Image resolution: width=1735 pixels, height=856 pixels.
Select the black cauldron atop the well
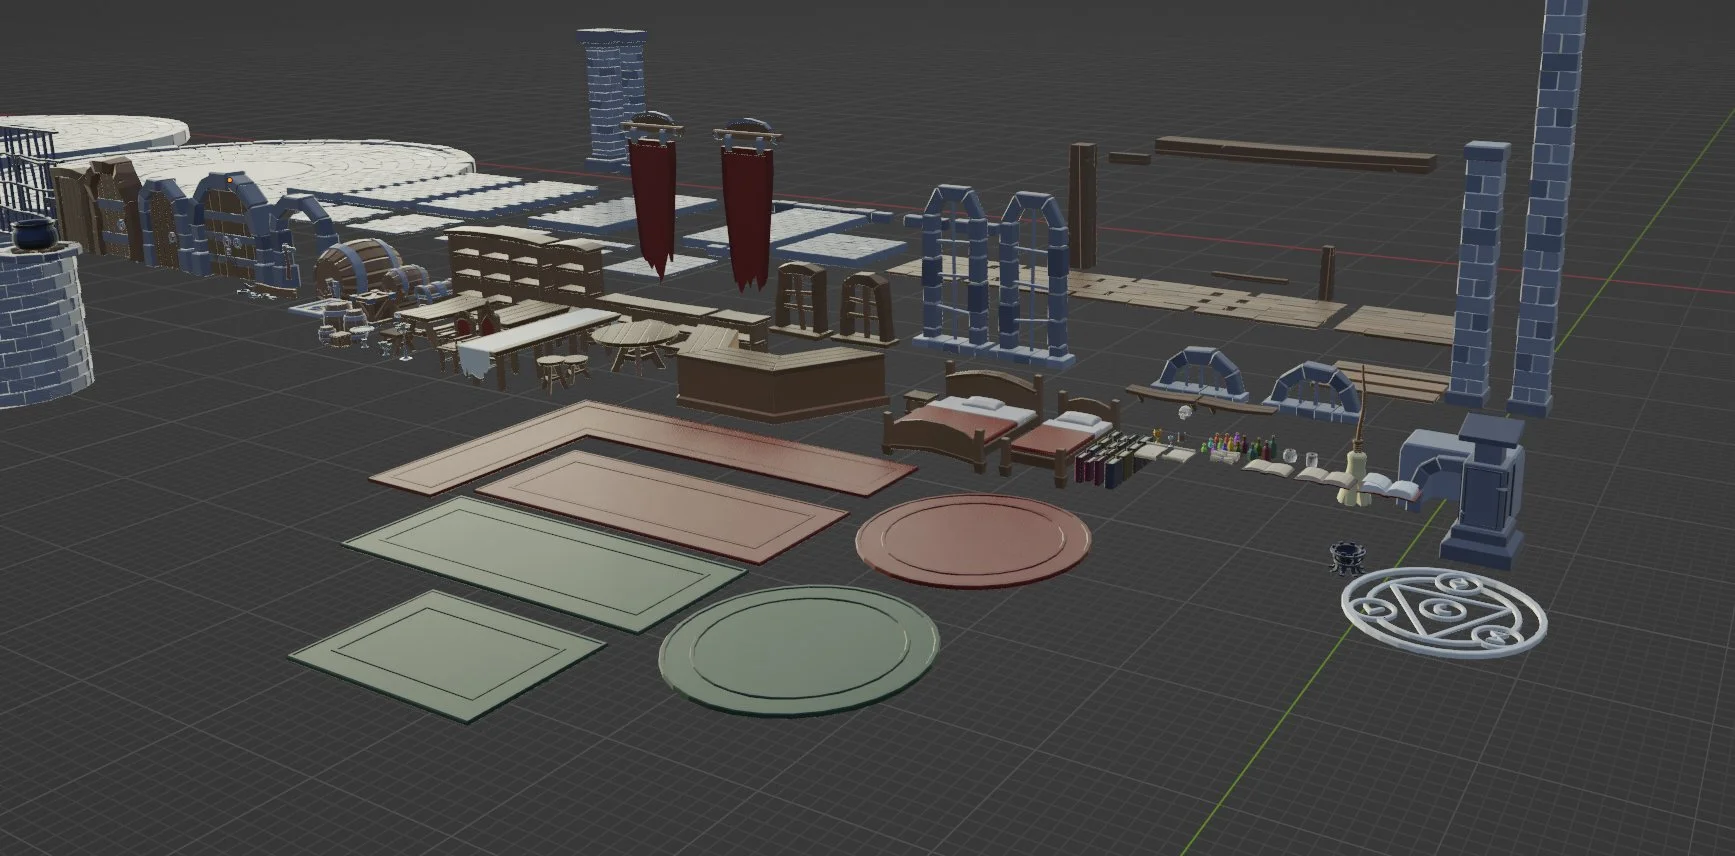(37, 236)
